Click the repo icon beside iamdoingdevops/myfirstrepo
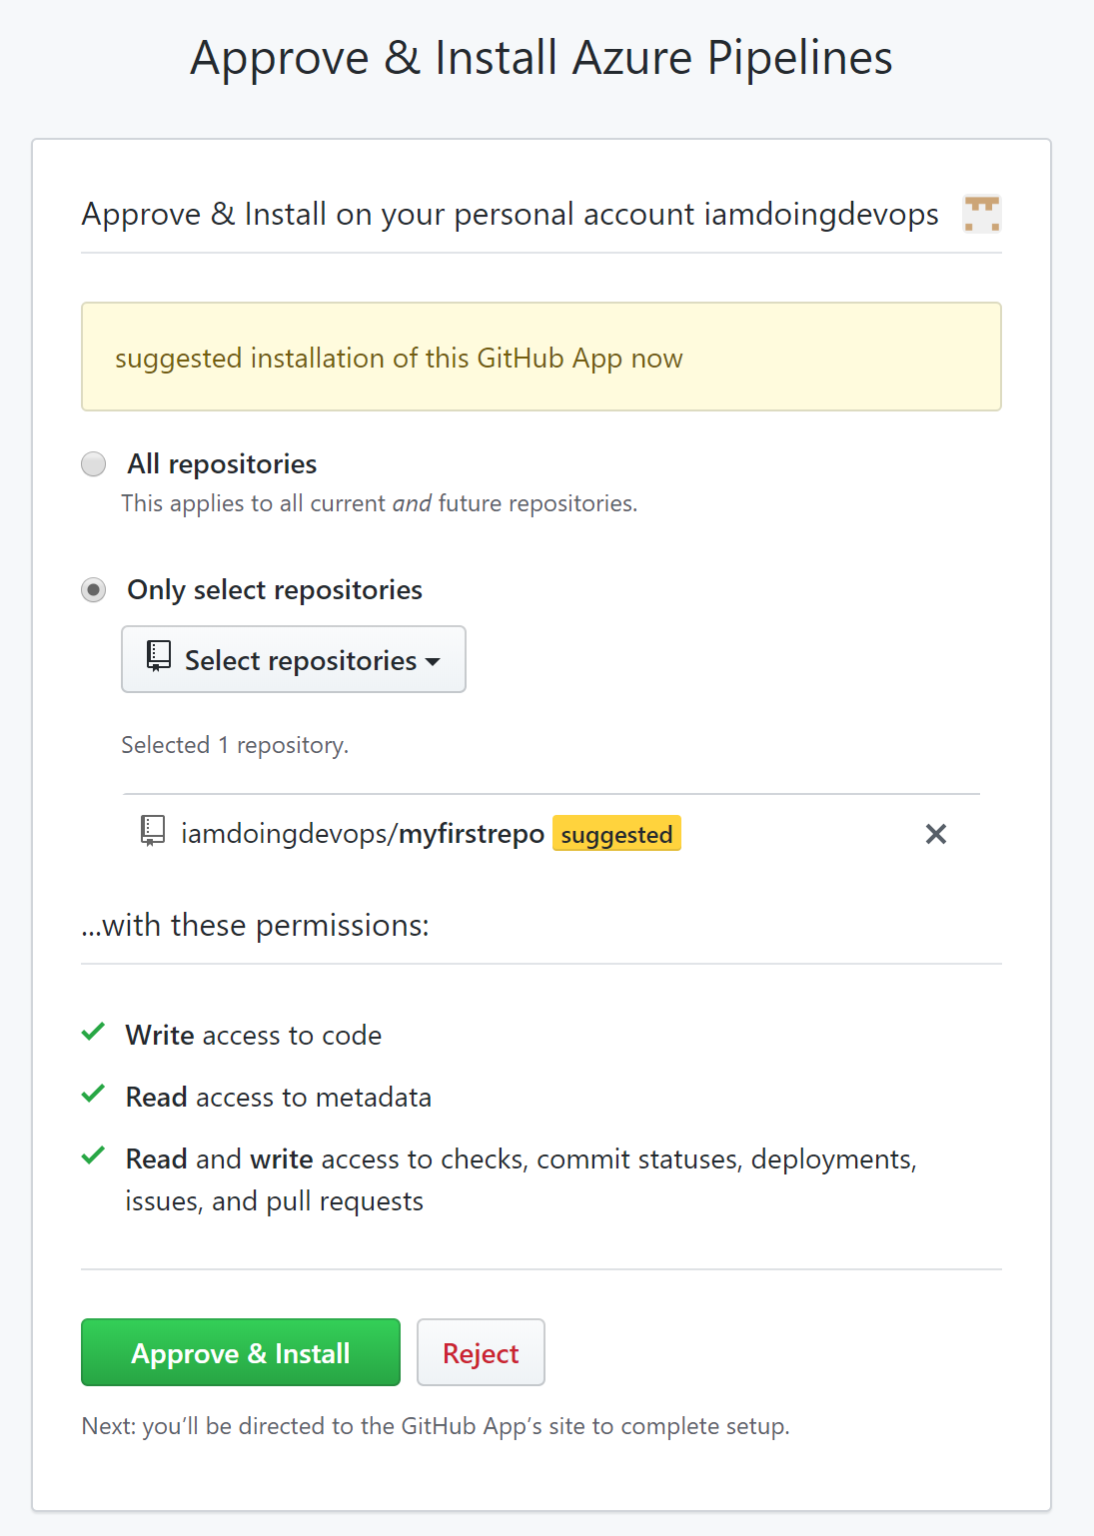Screen dimensions: 1094x1536 coord(150,833)
